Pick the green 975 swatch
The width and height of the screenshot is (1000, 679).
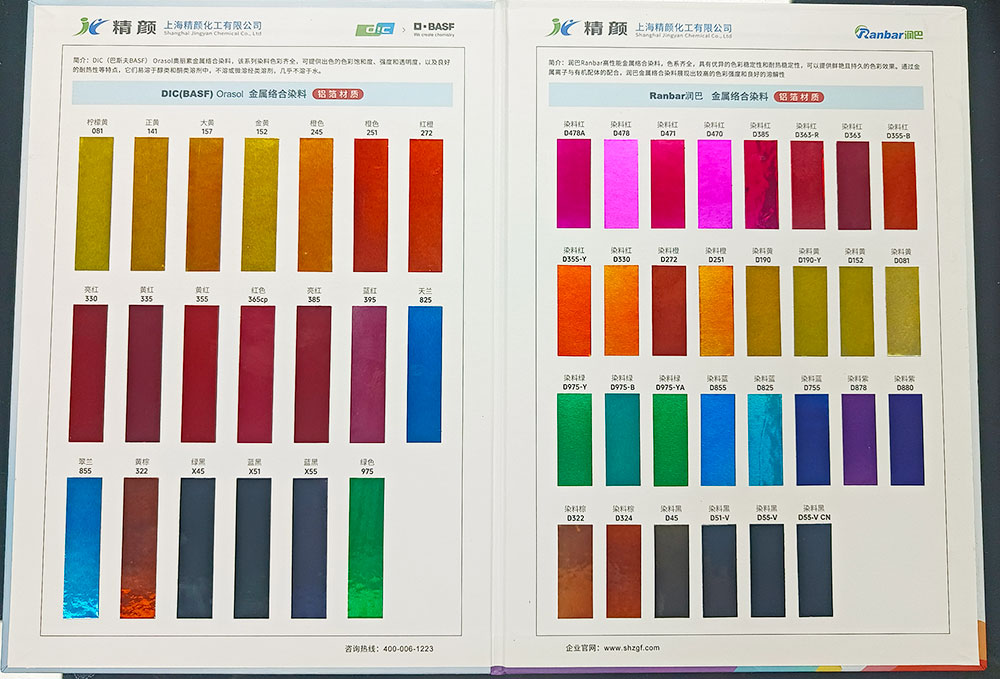pyautogui.click(x=366, y=547)
